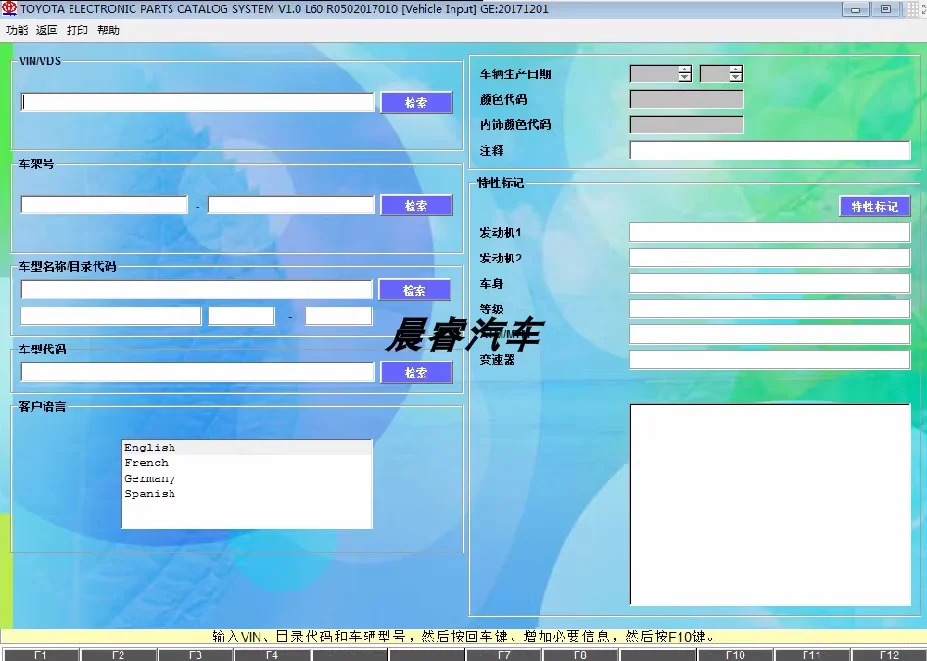Select Germany in 客户语言 list

pyautogui.click(x=247, y=478)
